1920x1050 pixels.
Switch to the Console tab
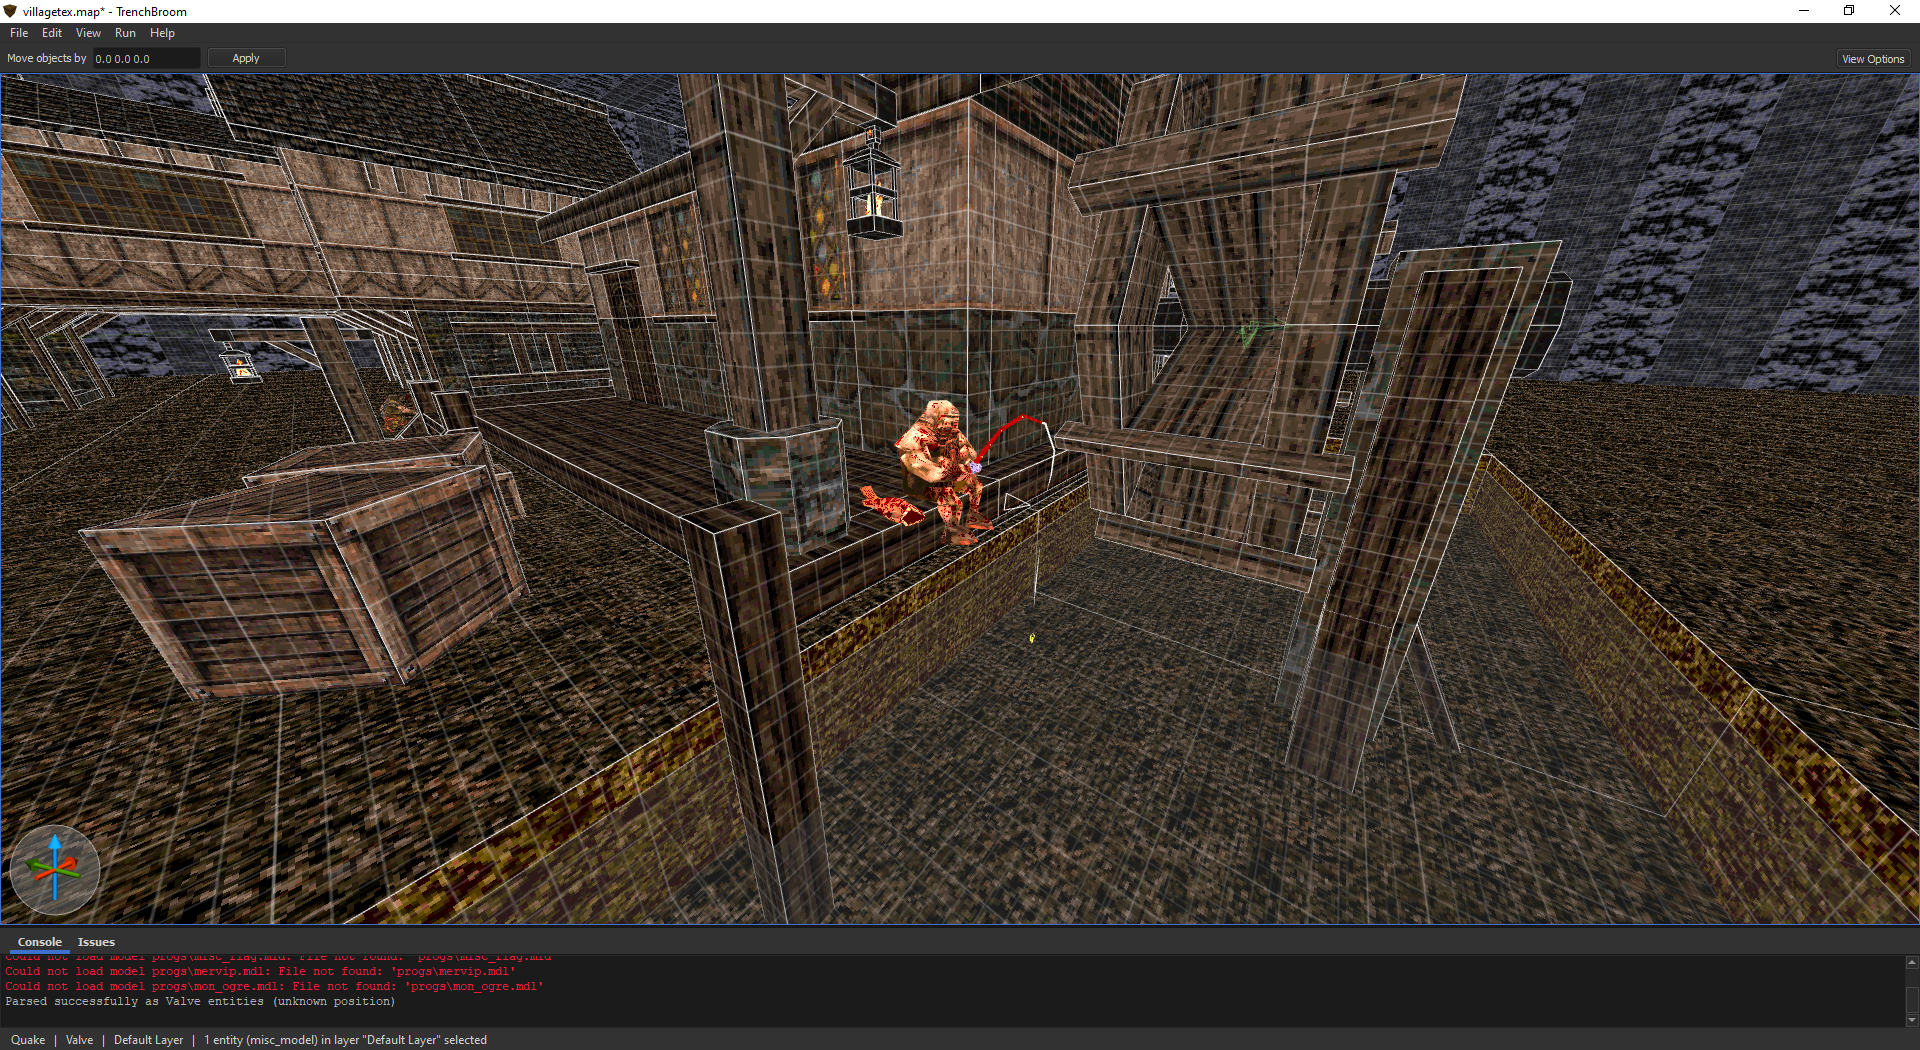pyautogui.click(x=40, y=942)
